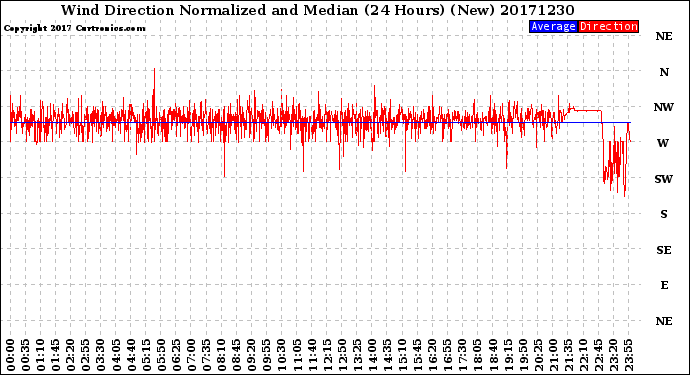Click the SE direction axis label
This screenshot has height=375, width=690.
664,250
